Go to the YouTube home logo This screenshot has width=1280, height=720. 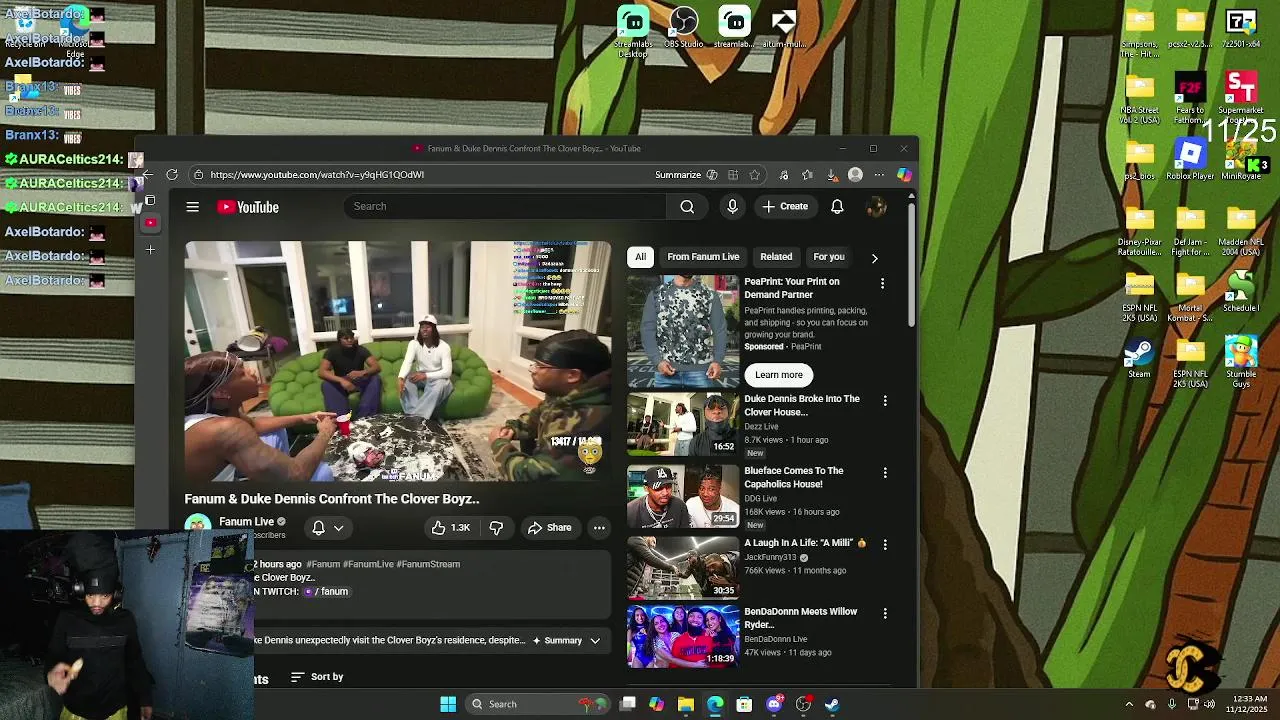(248, 207)
